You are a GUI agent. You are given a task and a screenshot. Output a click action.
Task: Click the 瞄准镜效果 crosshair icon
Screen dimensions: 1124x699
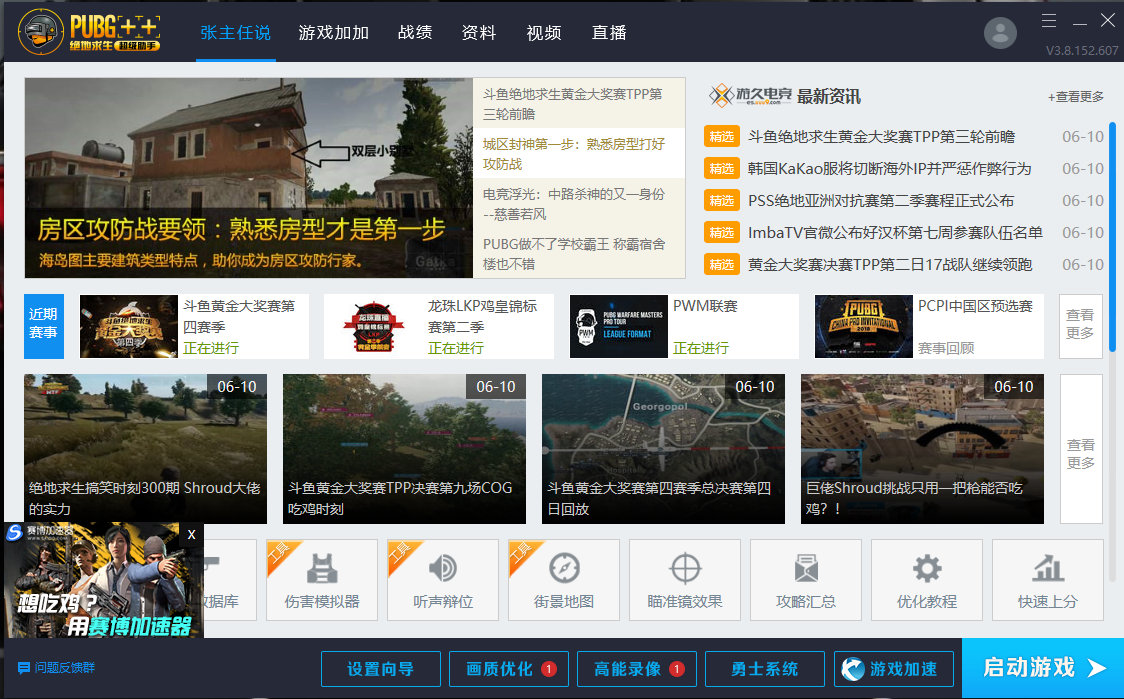point(684,580)
